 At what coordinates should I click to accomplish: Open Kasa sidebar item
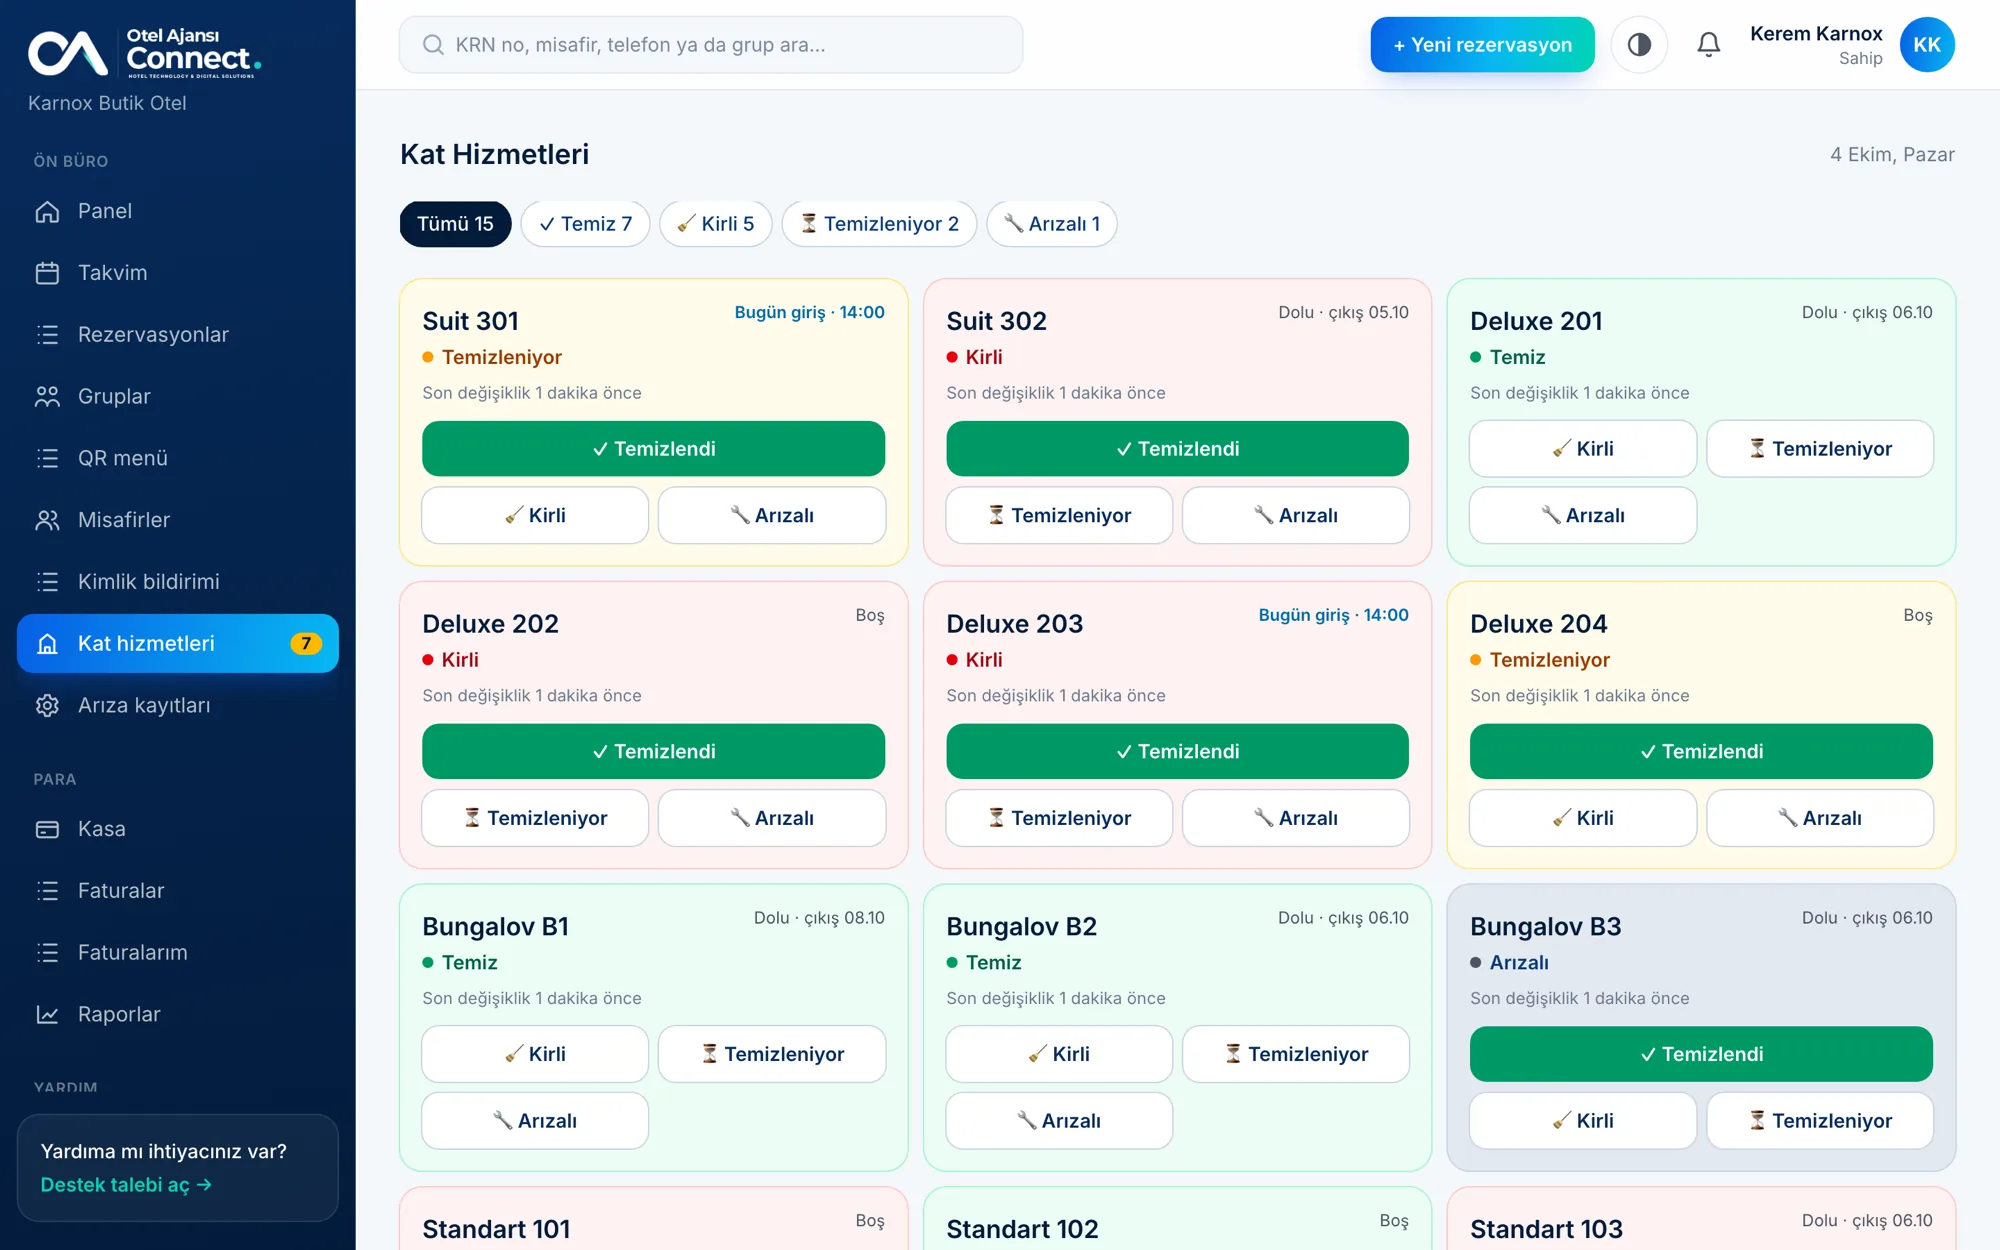tap(178, 829)
